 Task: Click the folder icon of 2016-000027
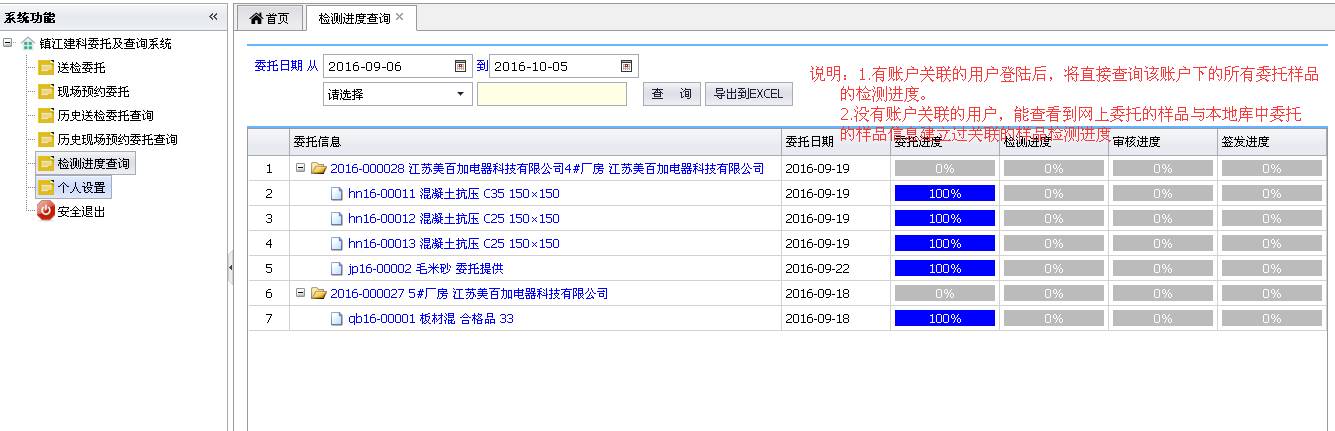(319, 294)
